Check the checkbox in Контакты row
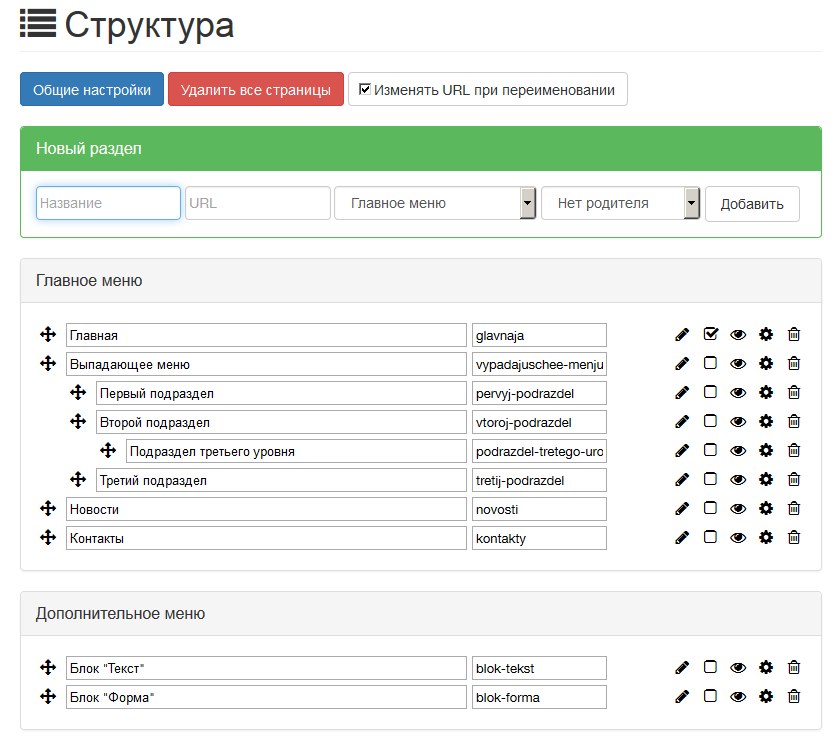The height and width of the screenshot is (740, 840). click(x=710, y=537)
